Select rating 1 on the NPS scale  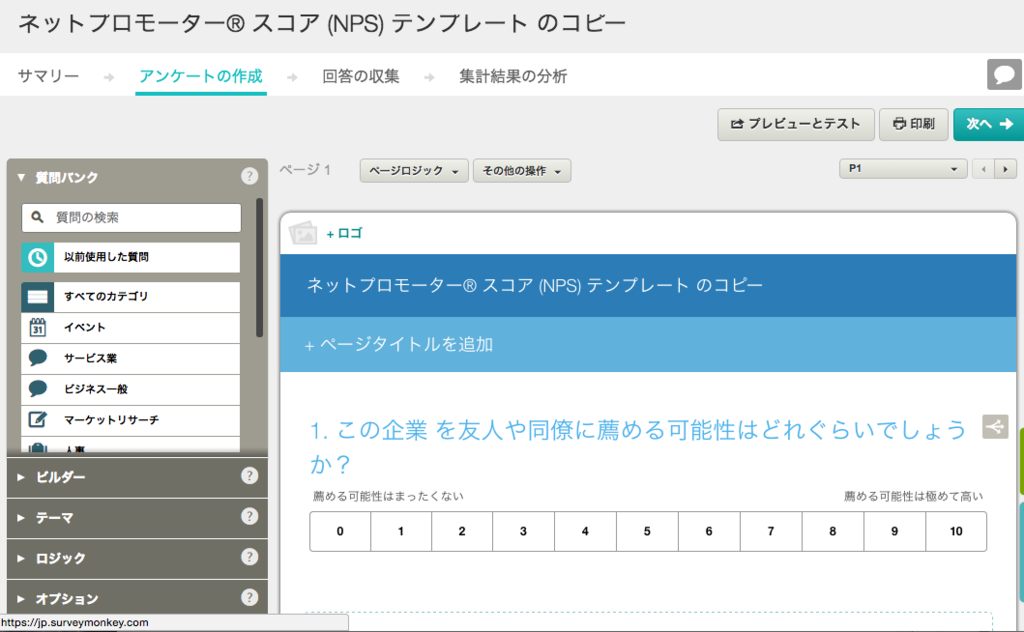pyautogui.click(x=401, y=531)
